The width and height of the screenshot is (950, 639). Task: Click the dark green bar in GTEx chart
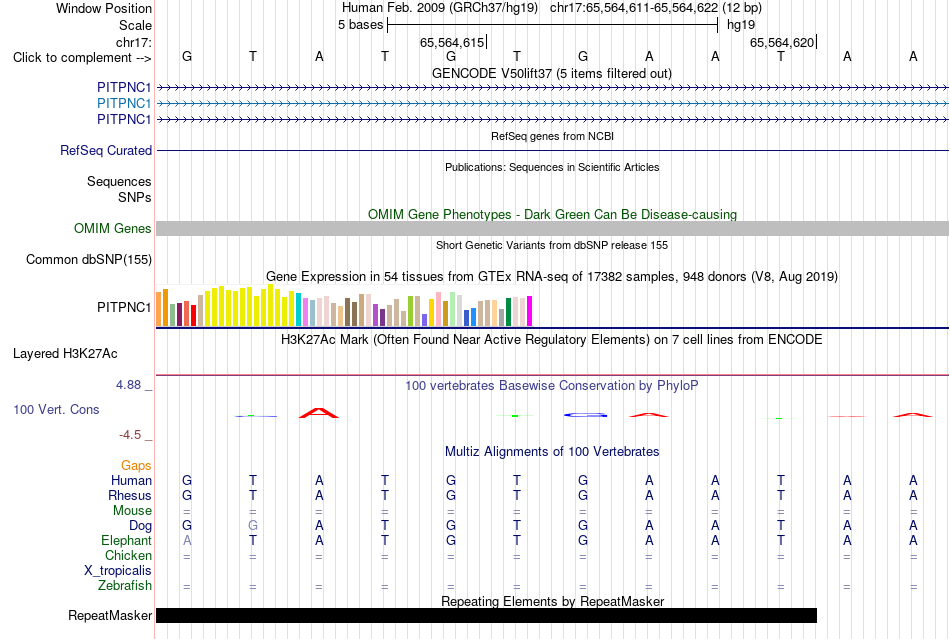508,312
